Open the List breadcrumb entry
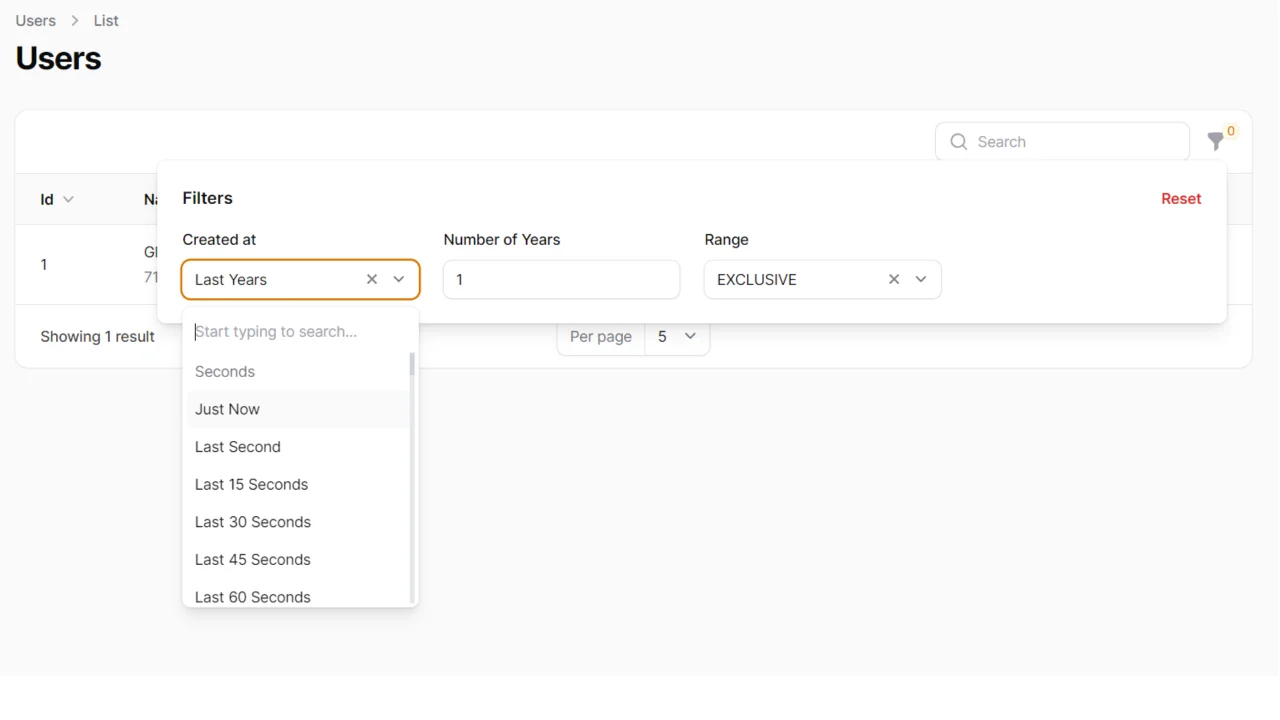This screenshot has width=1280, height=720. 104,20
